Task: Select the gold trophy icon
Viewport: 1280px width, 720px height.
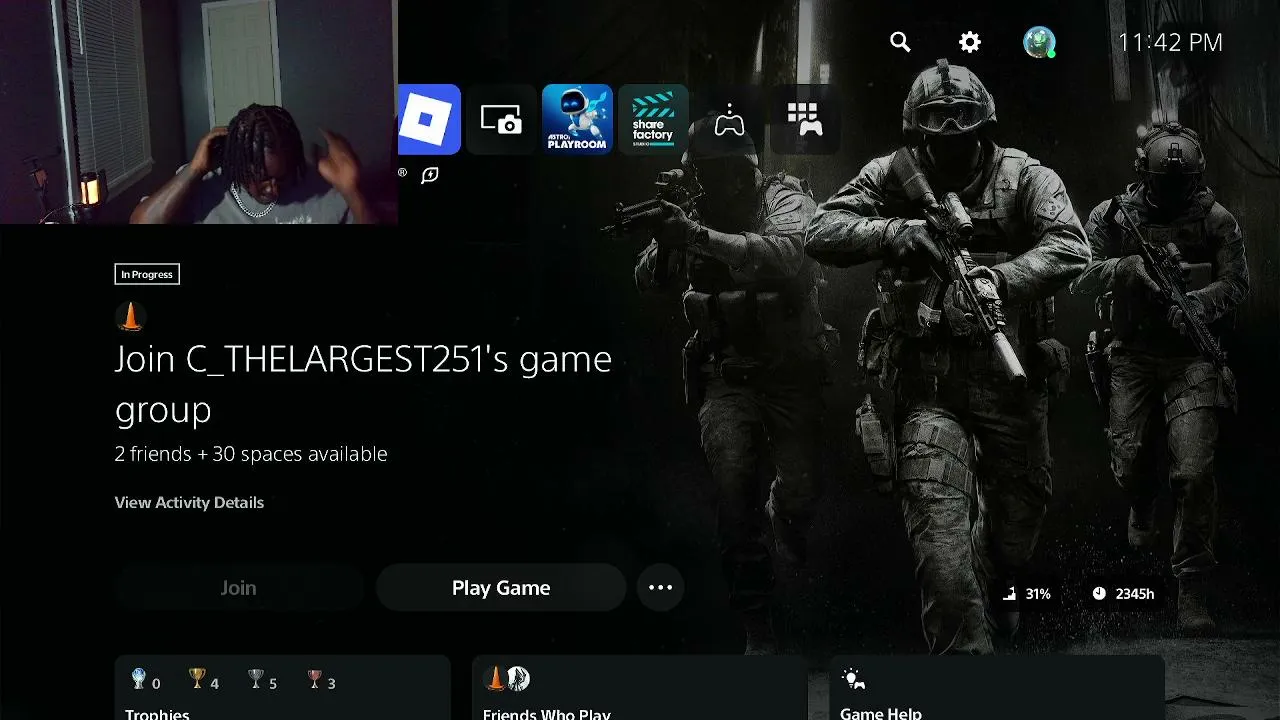Action: (x=197, y=680)
